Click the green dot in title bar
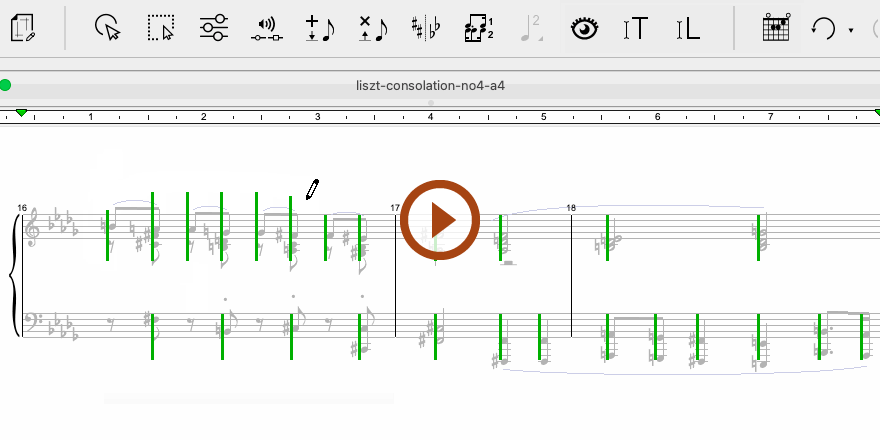 click(5, 85)
